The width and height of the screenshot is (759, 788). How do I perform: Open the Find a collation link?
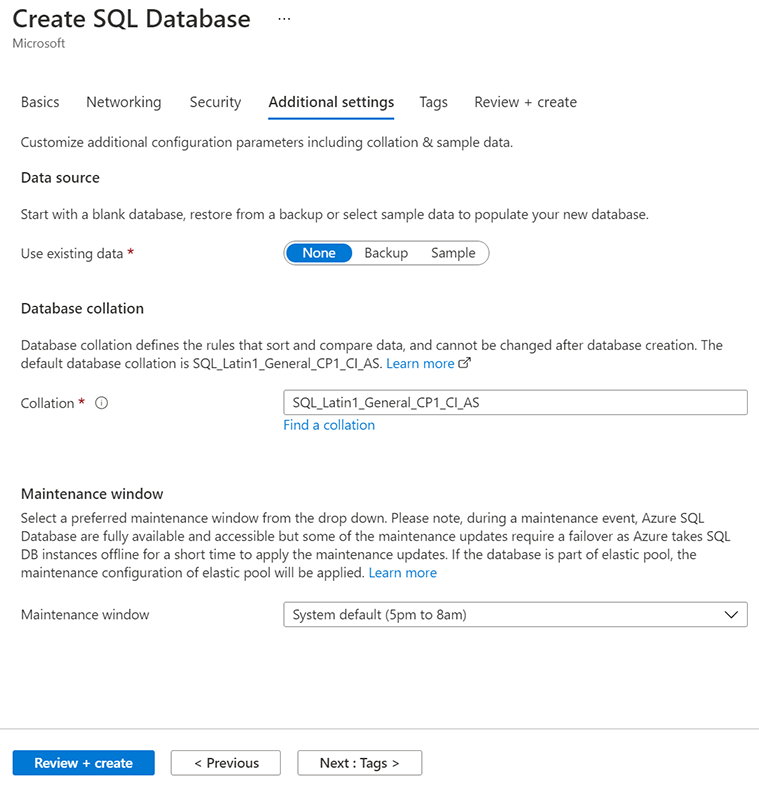pyautogui.click(x=329, y=425)
